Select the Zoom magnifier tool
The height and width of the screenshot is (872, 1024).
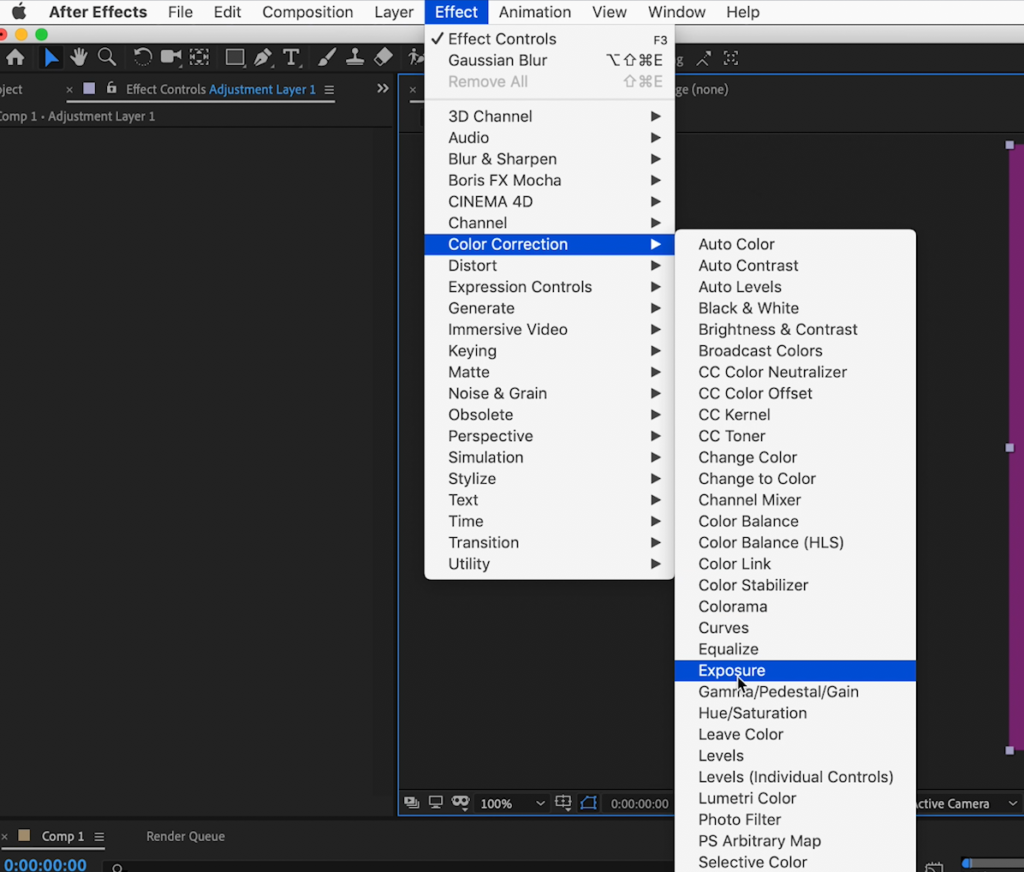coord(107,57)
